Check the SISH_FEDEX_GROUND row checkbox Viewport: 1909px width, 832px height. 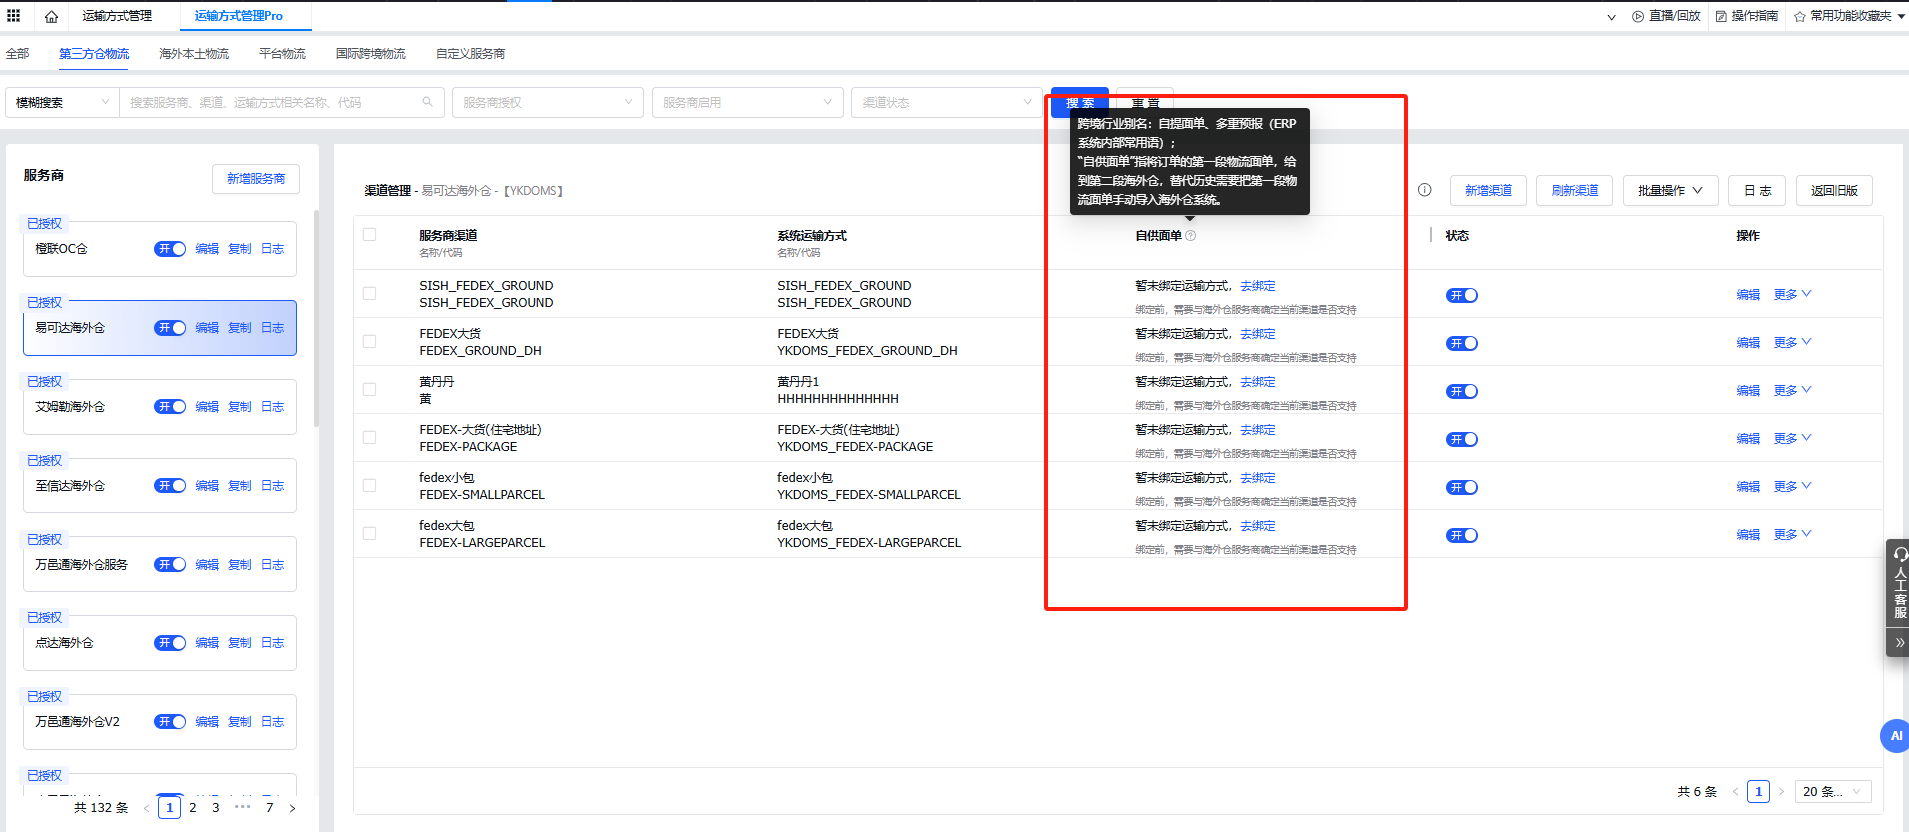pos(369,294)
